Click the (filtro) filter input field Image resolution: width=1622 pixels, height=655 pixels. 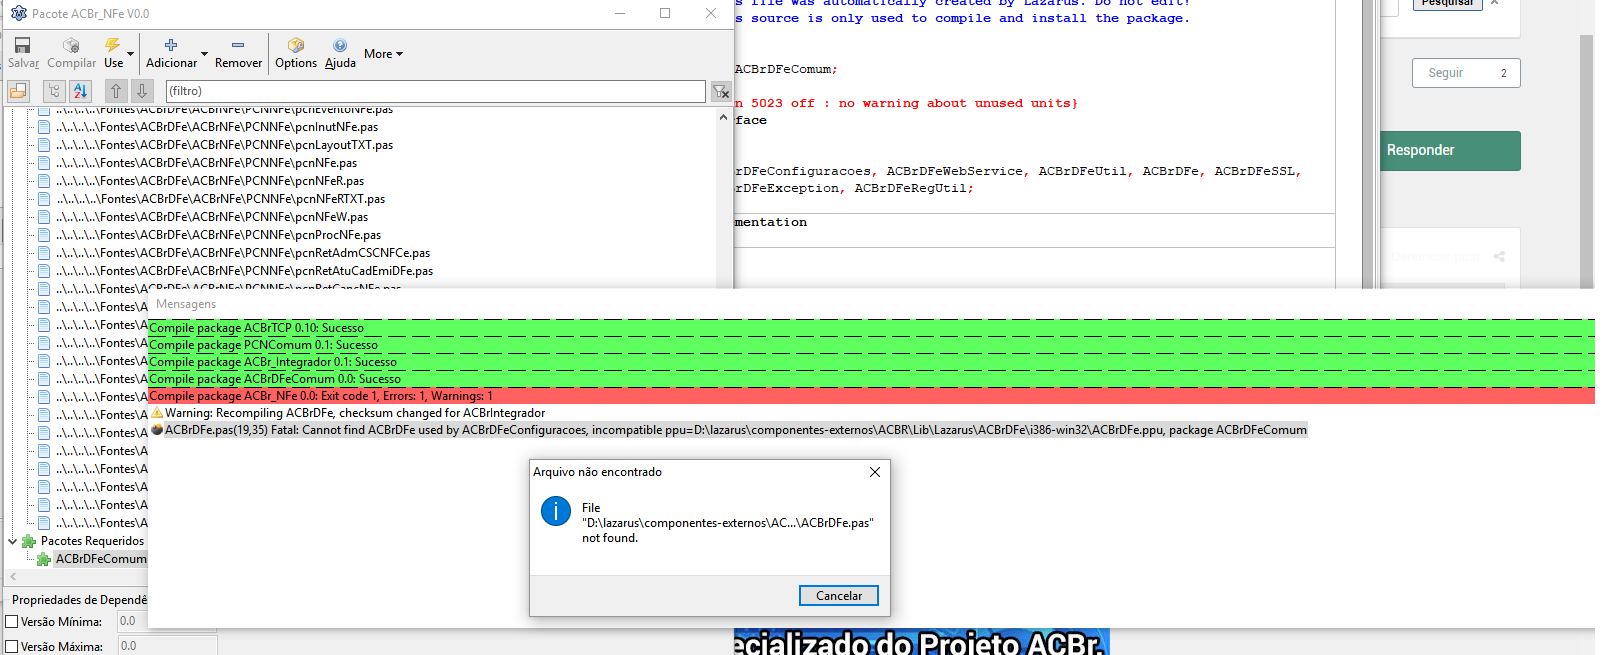(x=435, y=91)
